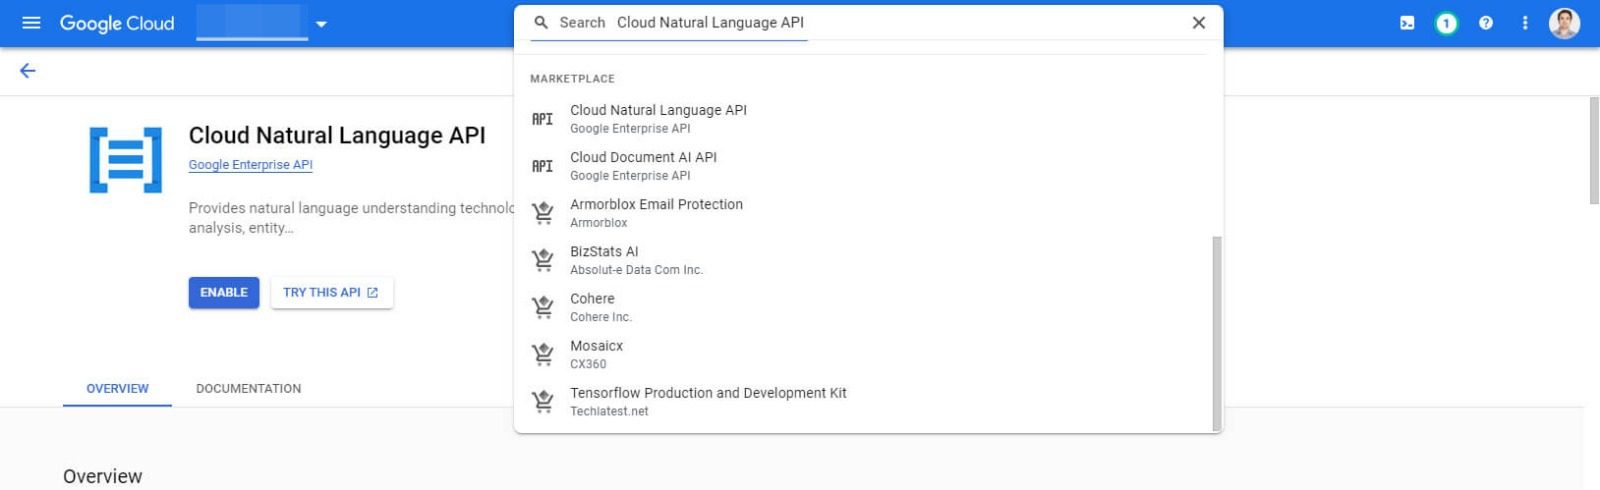Click the Try This API button
This screenshot has width=1600, height=490.
tap(331, 293)
